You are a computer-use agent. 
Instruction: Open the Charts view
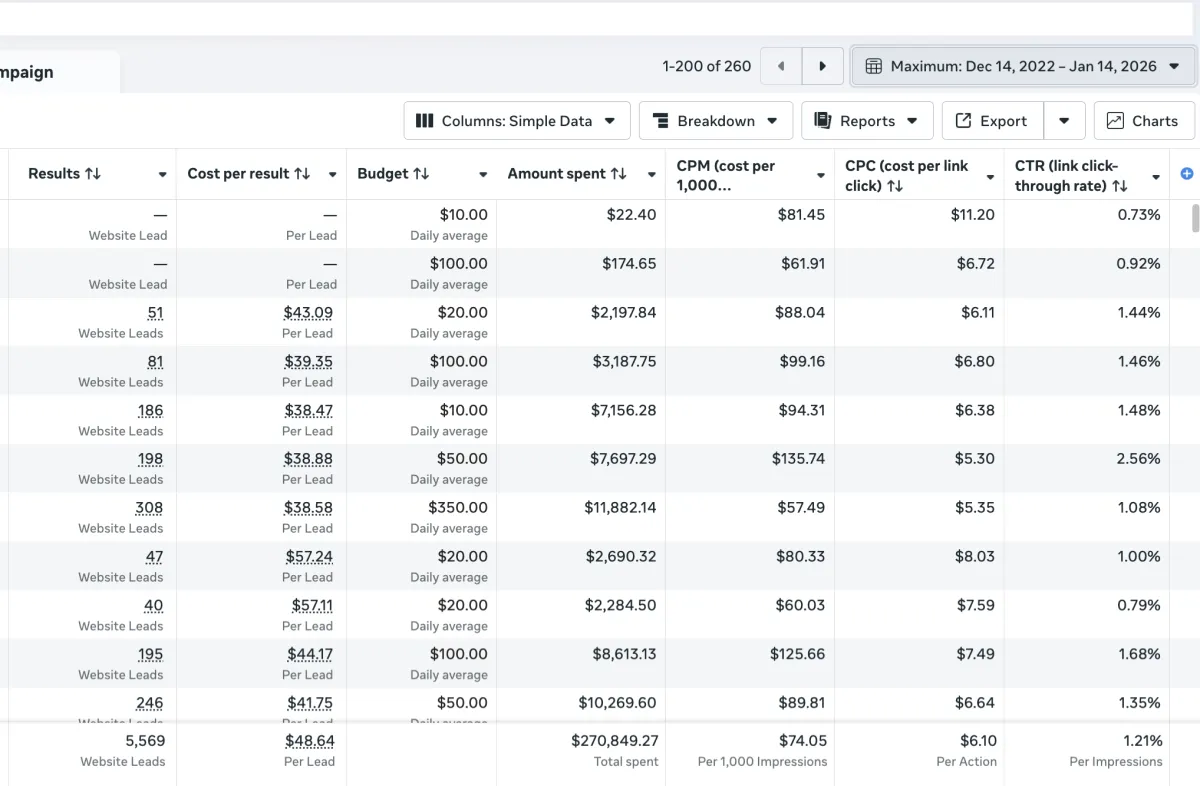coord(1143,121)
